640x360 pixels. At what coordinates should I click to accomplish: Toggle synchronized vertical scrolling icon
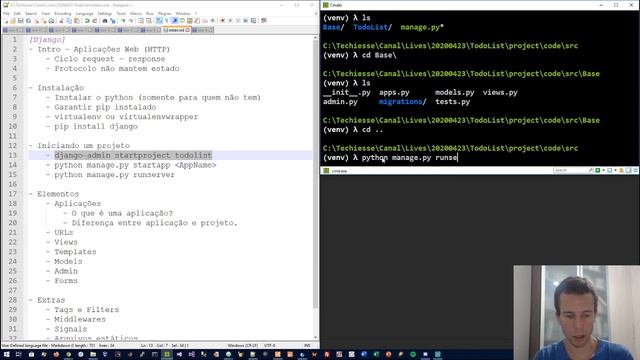(141, 20)
